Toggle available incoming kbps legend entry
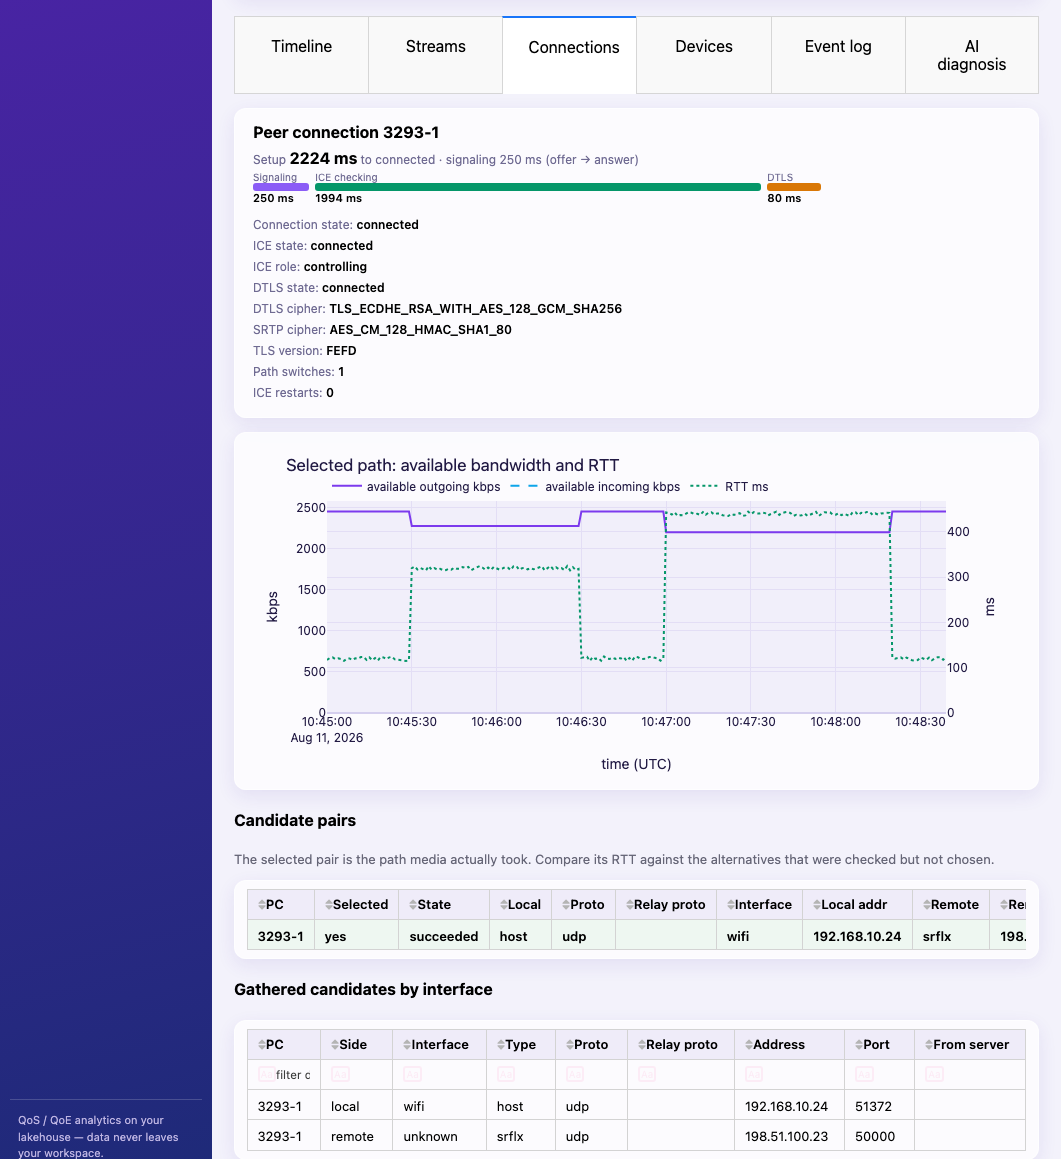This screenshot has width=1061, height=1159. click(595, 486)
